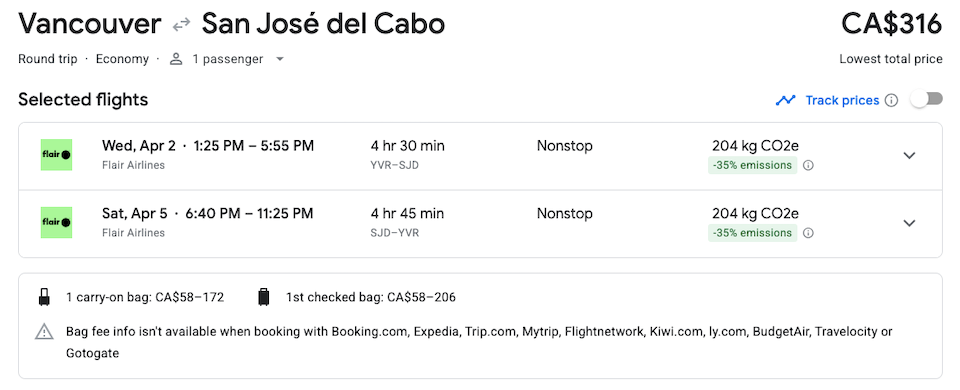The image size is (960, 390).
Task: Click the Track prices info icon
Action: tap(892, 100)
